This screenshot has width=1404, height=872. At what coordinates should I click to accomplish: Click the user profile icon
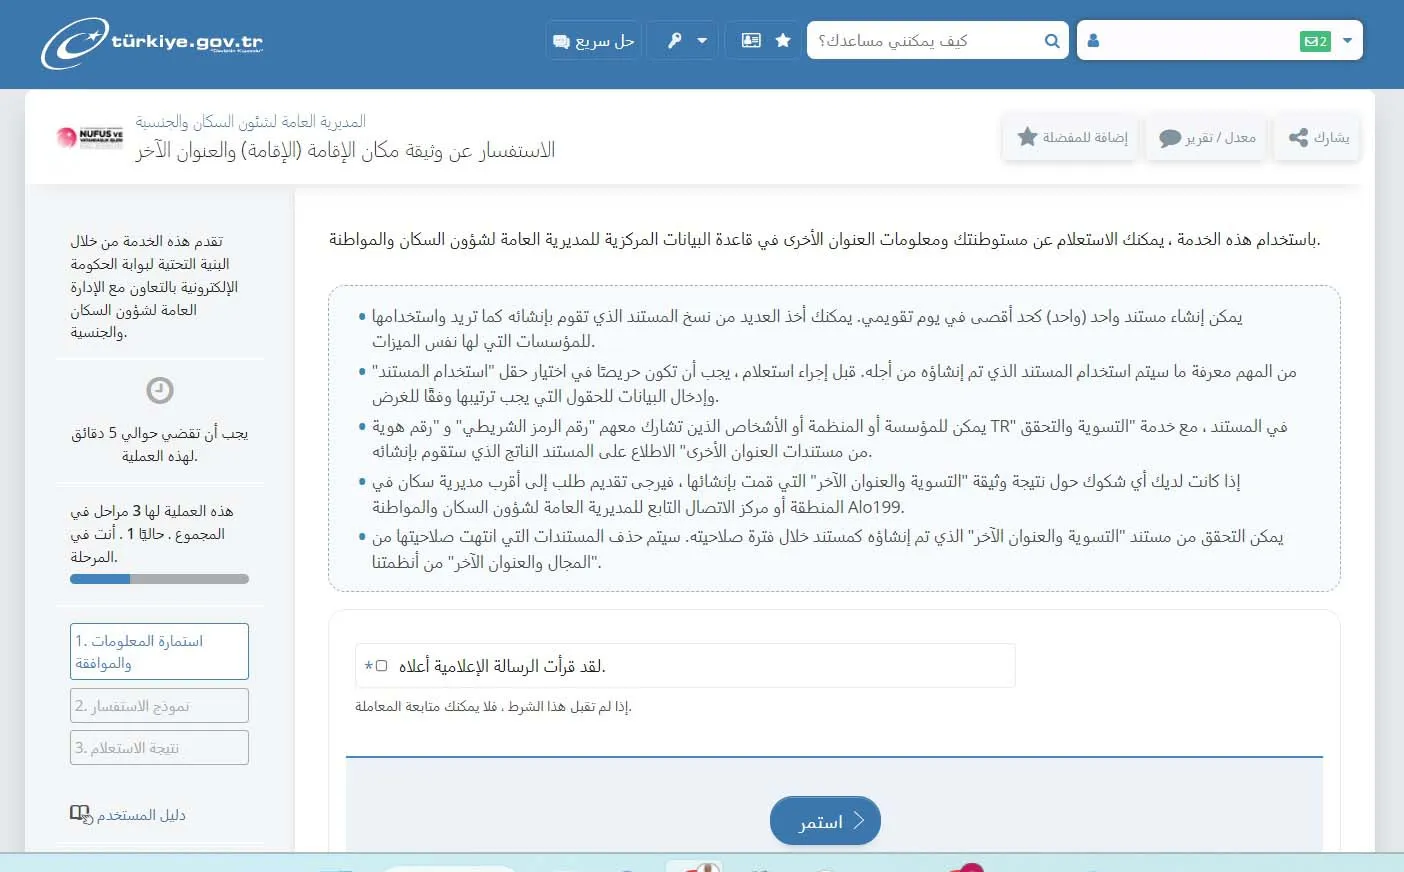pyautogui.click(x=1093, y=41)
